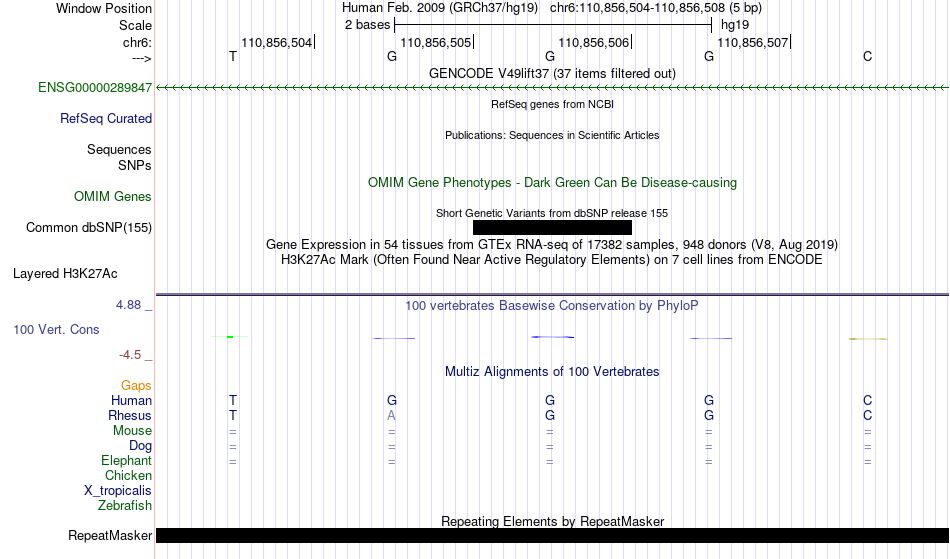Click the 4.88 PhyloP upper scale value
The height and width of the screenshot is (559, 950).
click(128, 305)
